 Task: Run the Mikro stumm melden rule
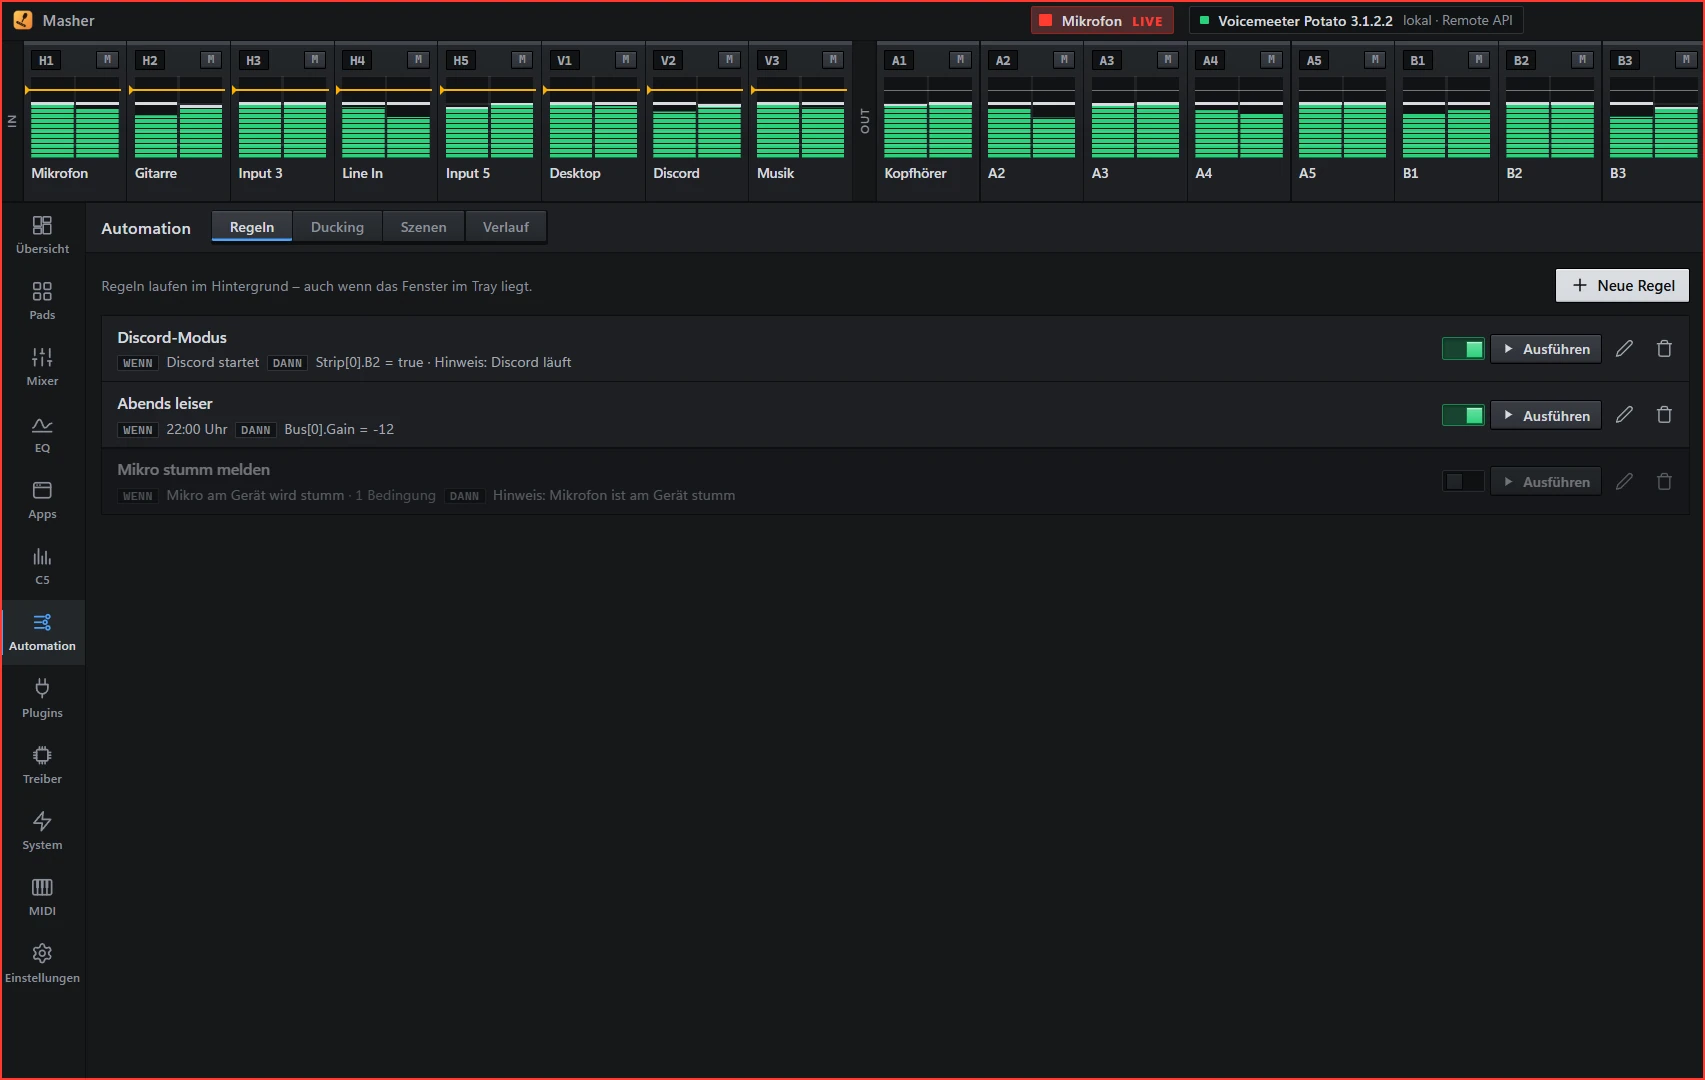coord(1546,481)
